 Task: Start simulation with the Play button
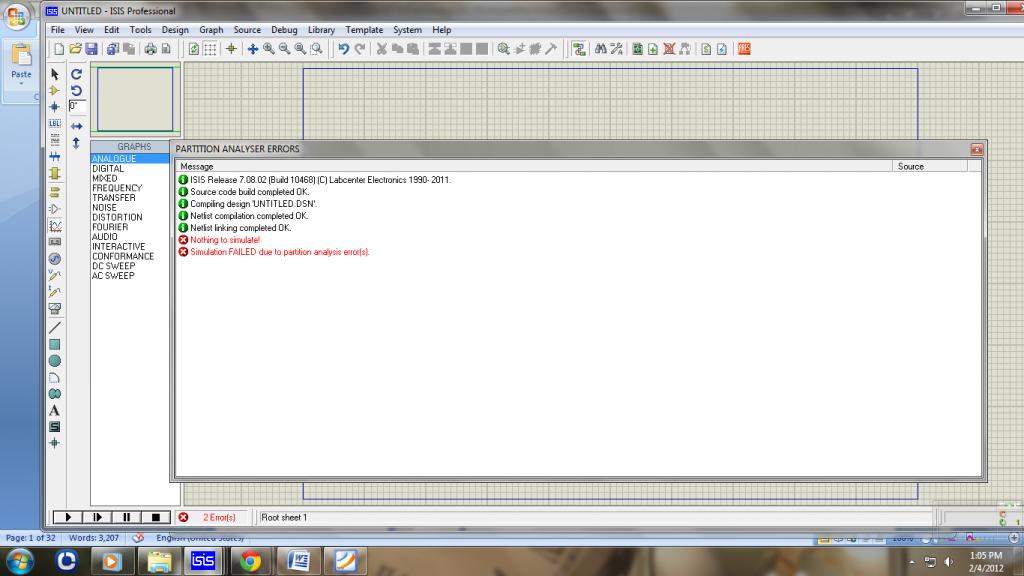pos(68,517)
